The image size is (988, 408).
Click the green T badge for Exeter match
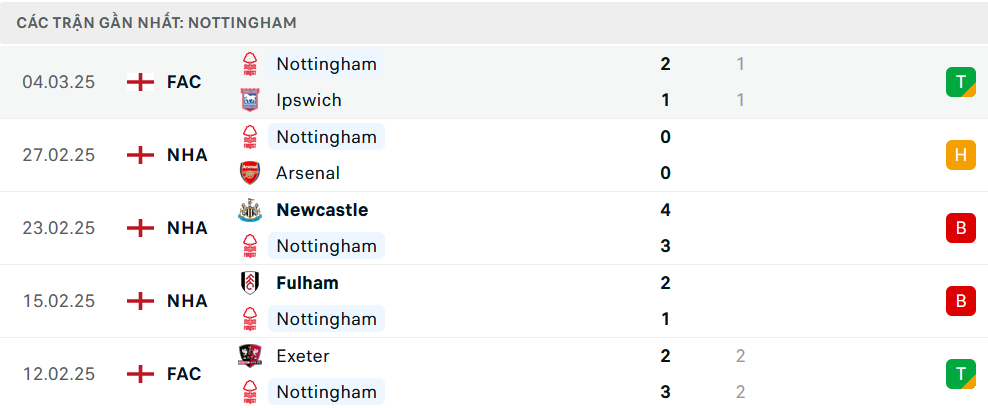pyautogui.click(x=960, y=374)
